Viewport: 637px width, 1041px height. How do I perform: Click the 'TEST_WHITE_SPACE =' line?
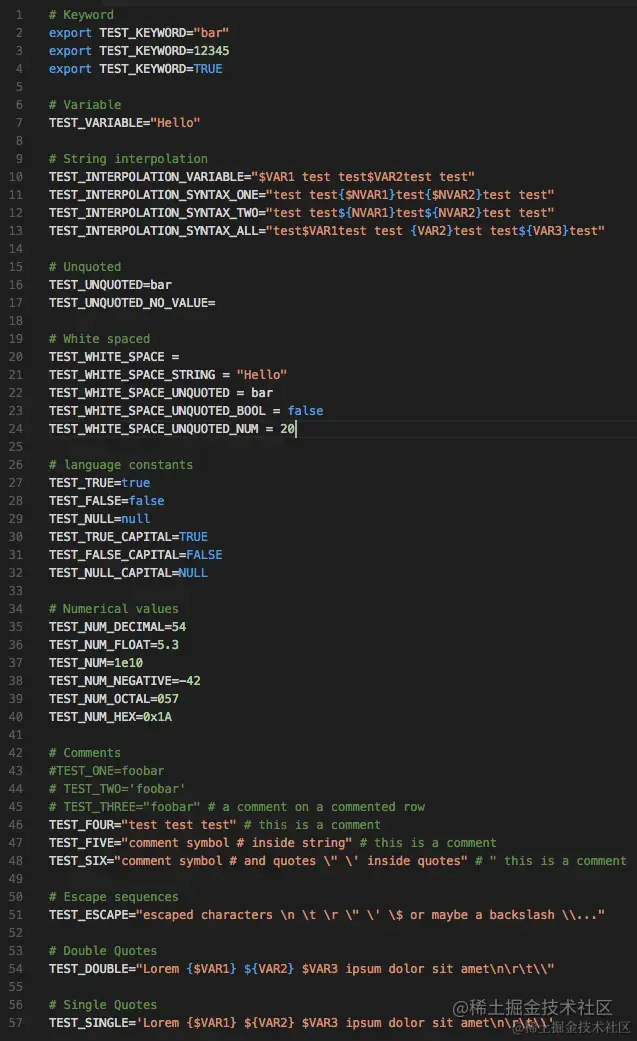click(x=114, y=357)
